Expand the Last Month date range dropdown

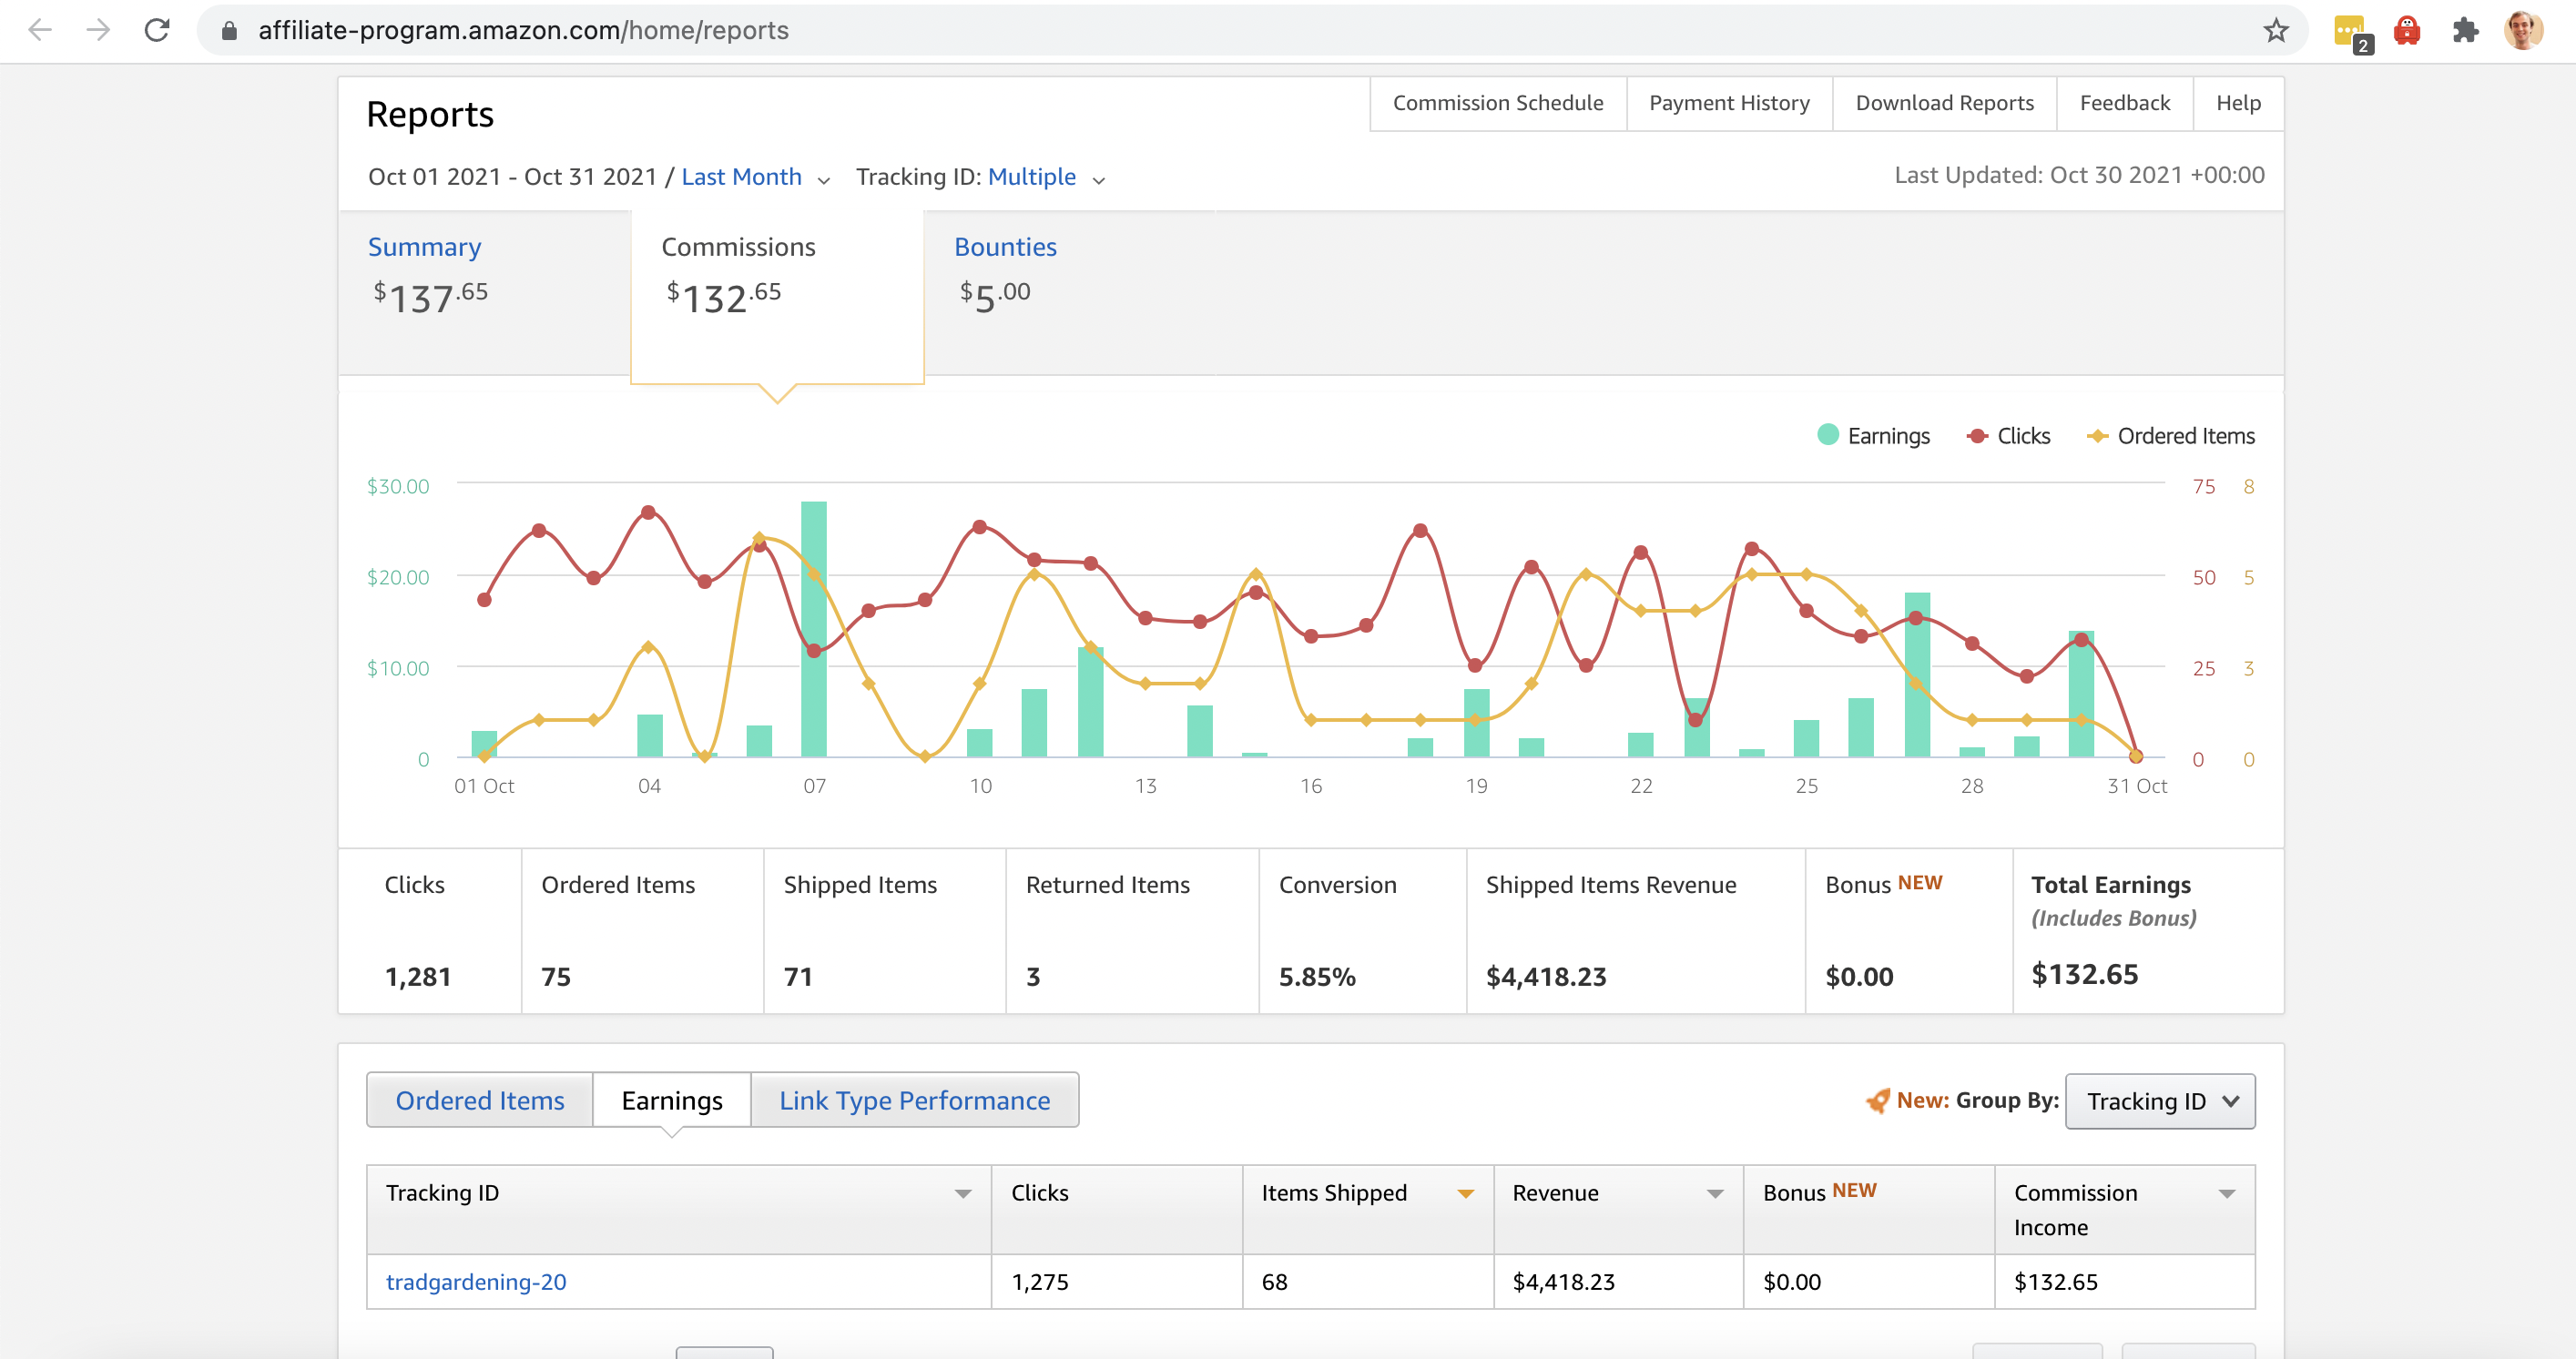click(755, 177)
